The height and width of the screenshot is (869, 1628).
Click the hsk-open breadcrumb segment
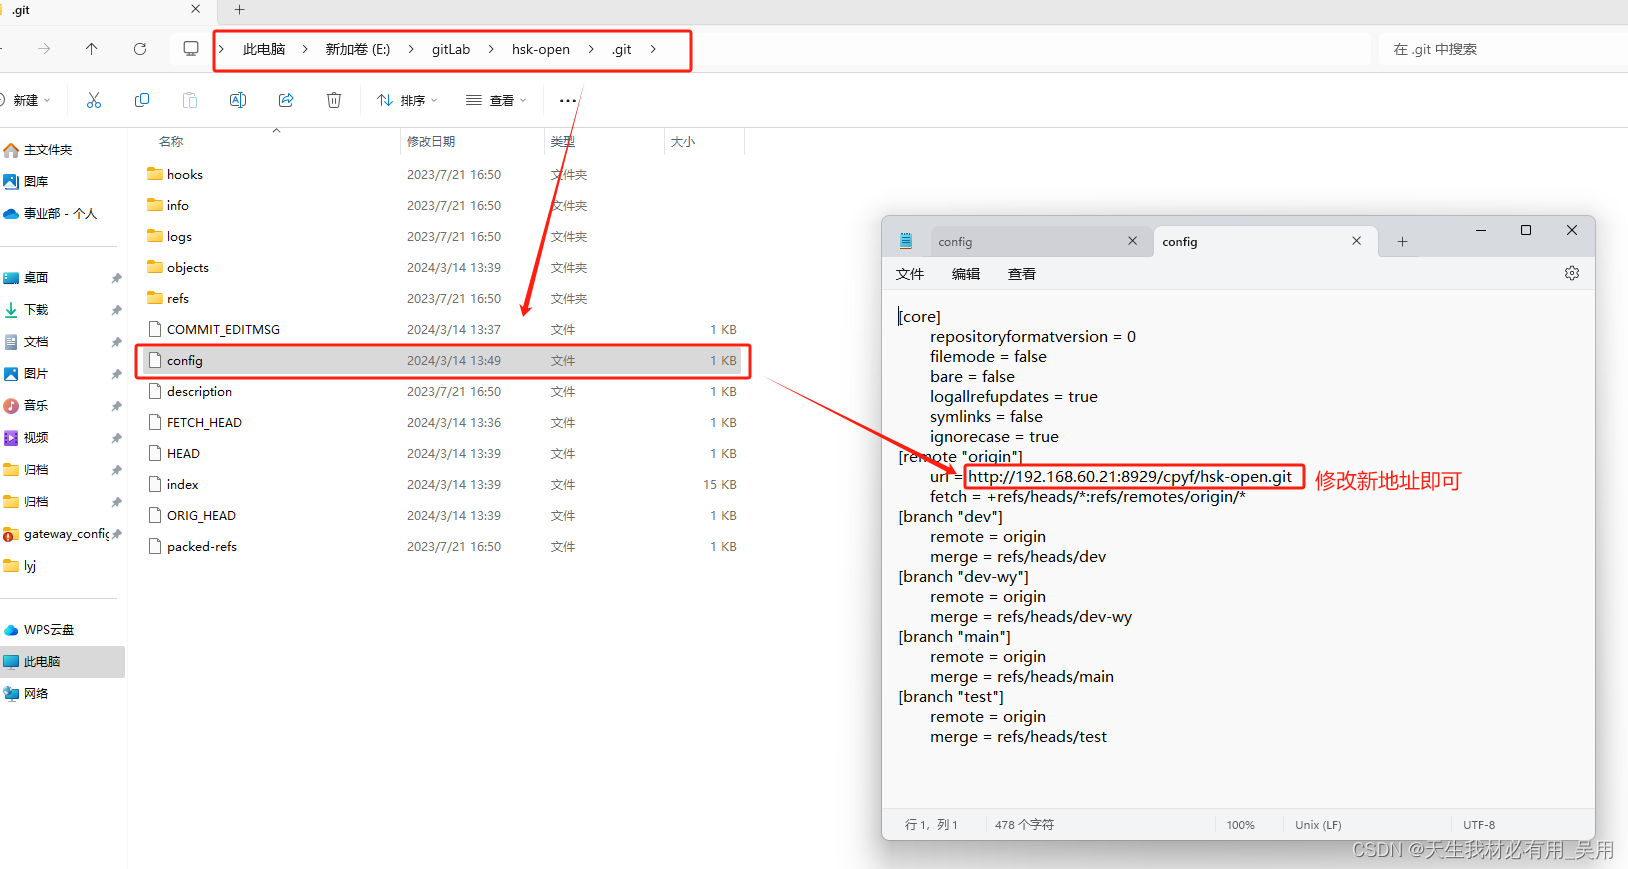[x=541, y=49]
